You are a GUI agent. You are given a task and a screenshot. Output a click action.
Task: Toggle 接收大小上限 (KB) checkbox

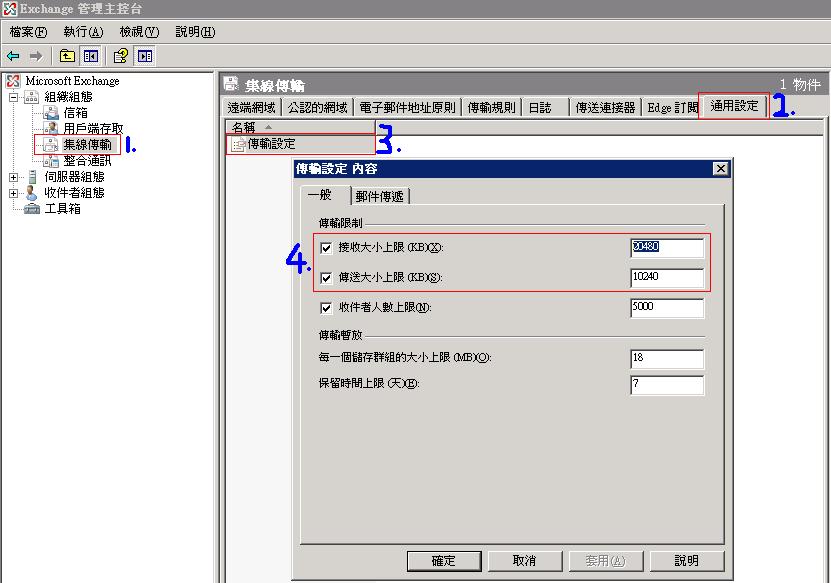coord(326,248)
